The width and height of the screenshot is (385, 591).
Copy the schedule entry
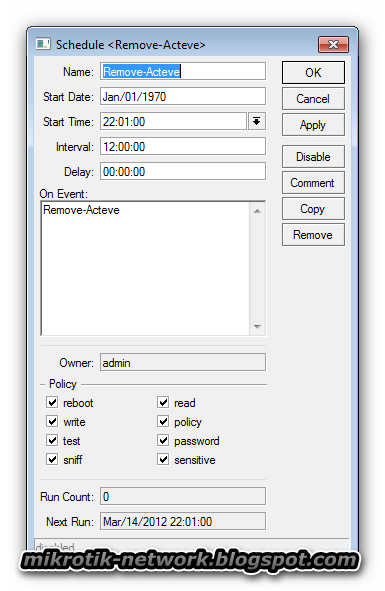coord(313,208)
